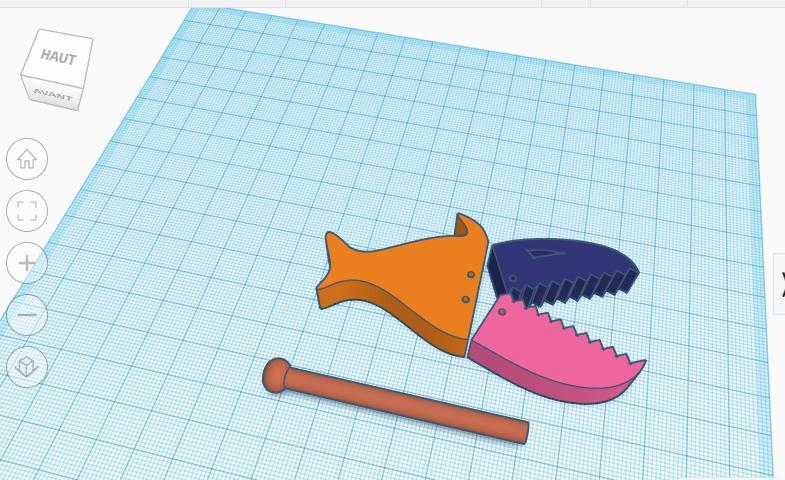
Task: Click the AVANT face of view cube
Action: coord(53,94)
